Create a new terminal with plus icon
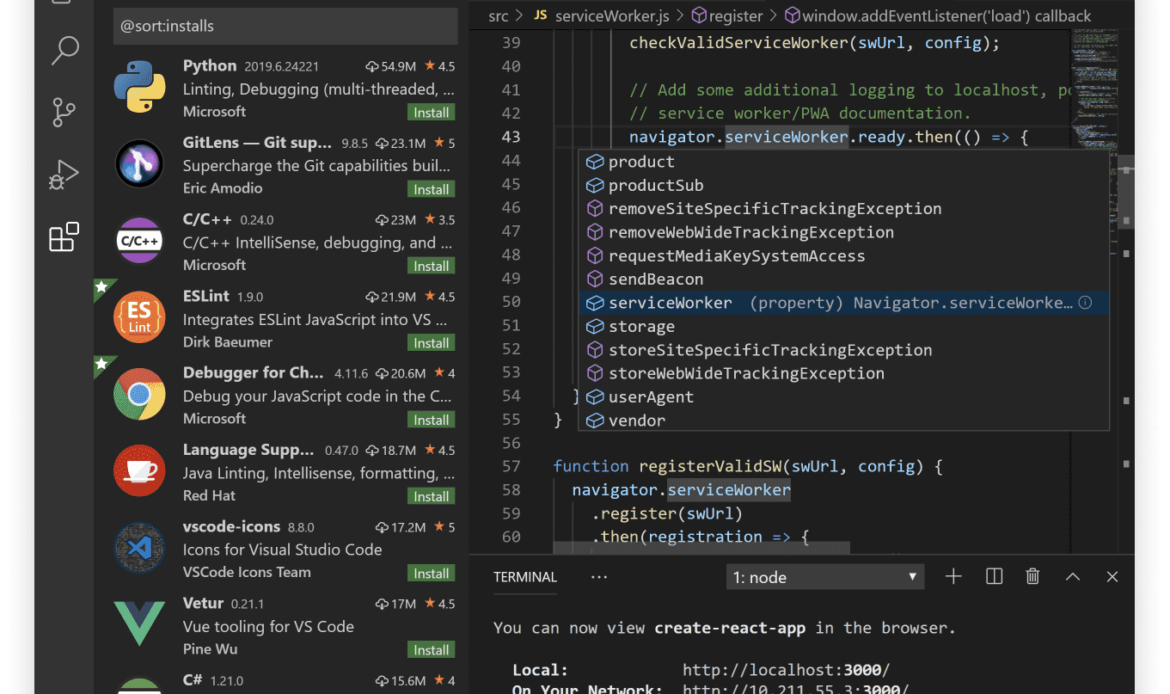Screen dimensions: 1170x694 [953, 577]
